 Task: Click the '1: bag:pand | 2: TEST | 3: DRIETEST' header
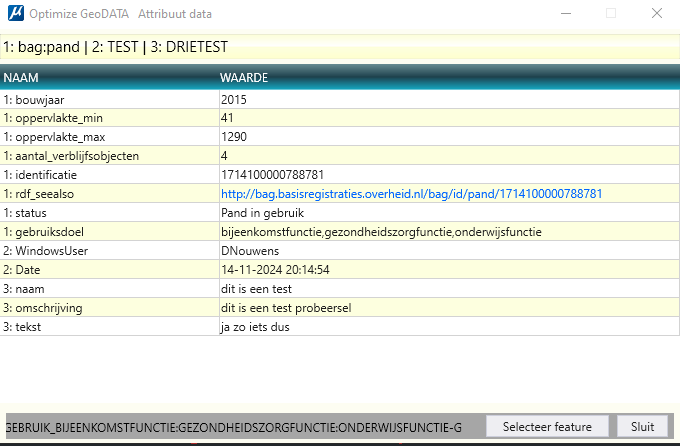[340, 47]
